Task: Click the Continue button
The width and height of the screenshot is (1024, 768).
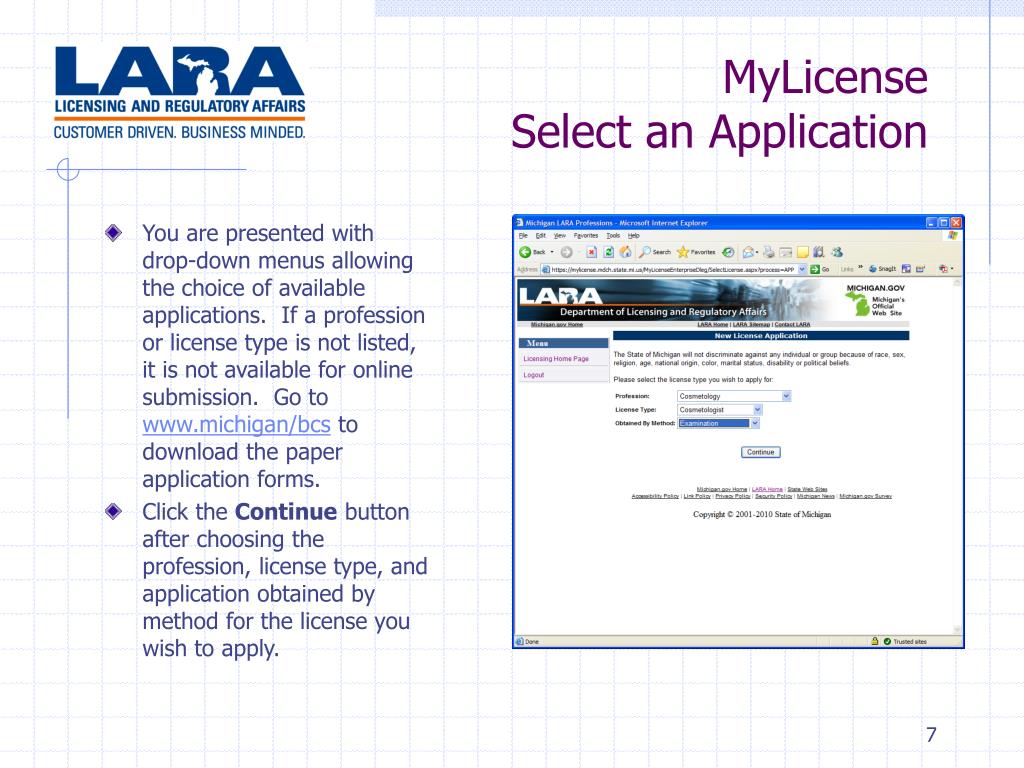Action: (x=760, y=452)
